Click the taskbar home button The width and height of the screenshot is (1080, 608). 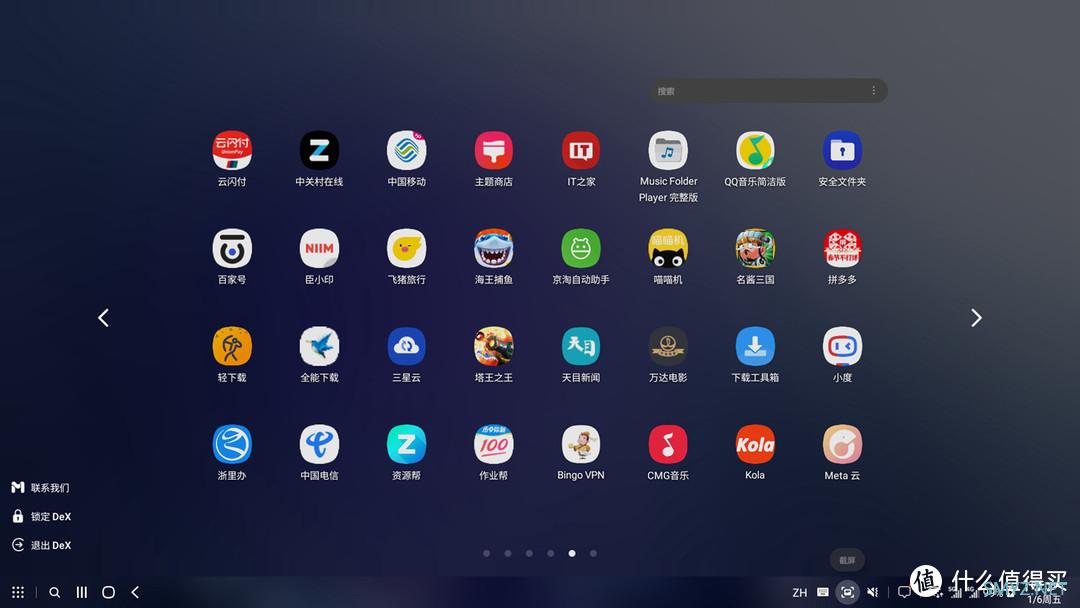coord(108,592)
